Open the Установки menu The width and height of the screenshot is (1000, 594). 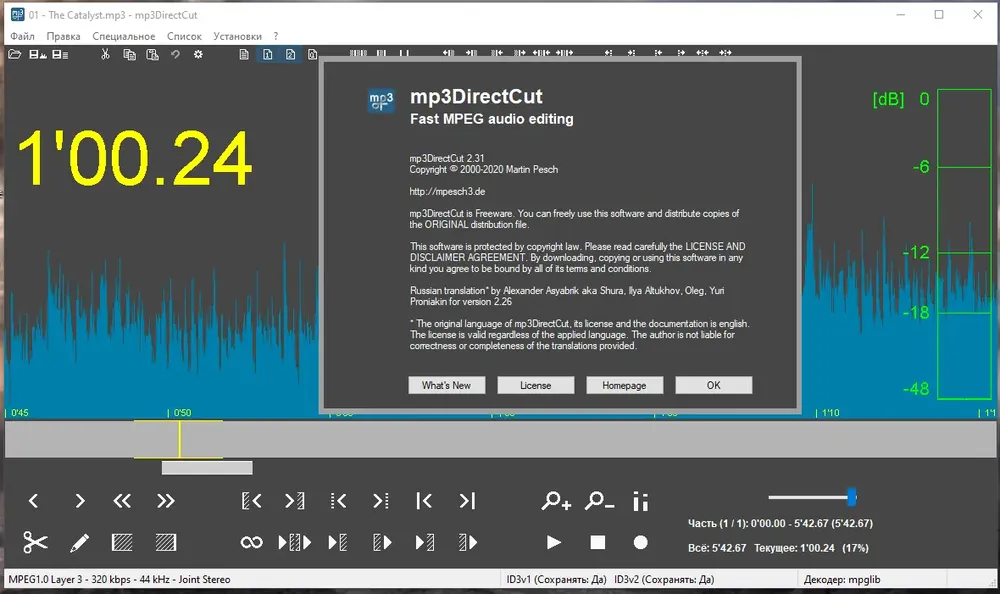tap(237, 36)
